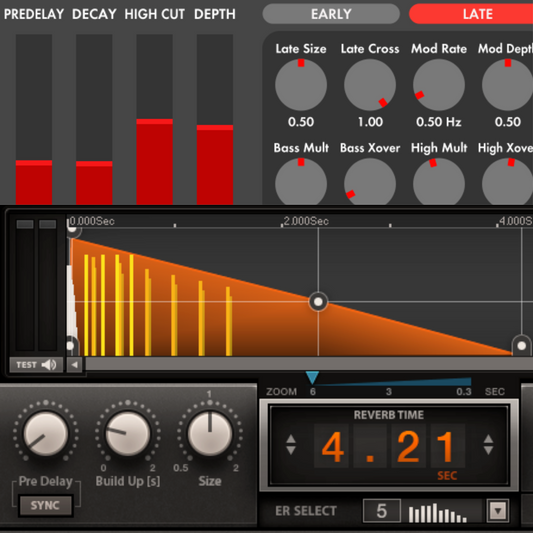
Task: Click the Mod Rate knob
Action: pos(439,85)
